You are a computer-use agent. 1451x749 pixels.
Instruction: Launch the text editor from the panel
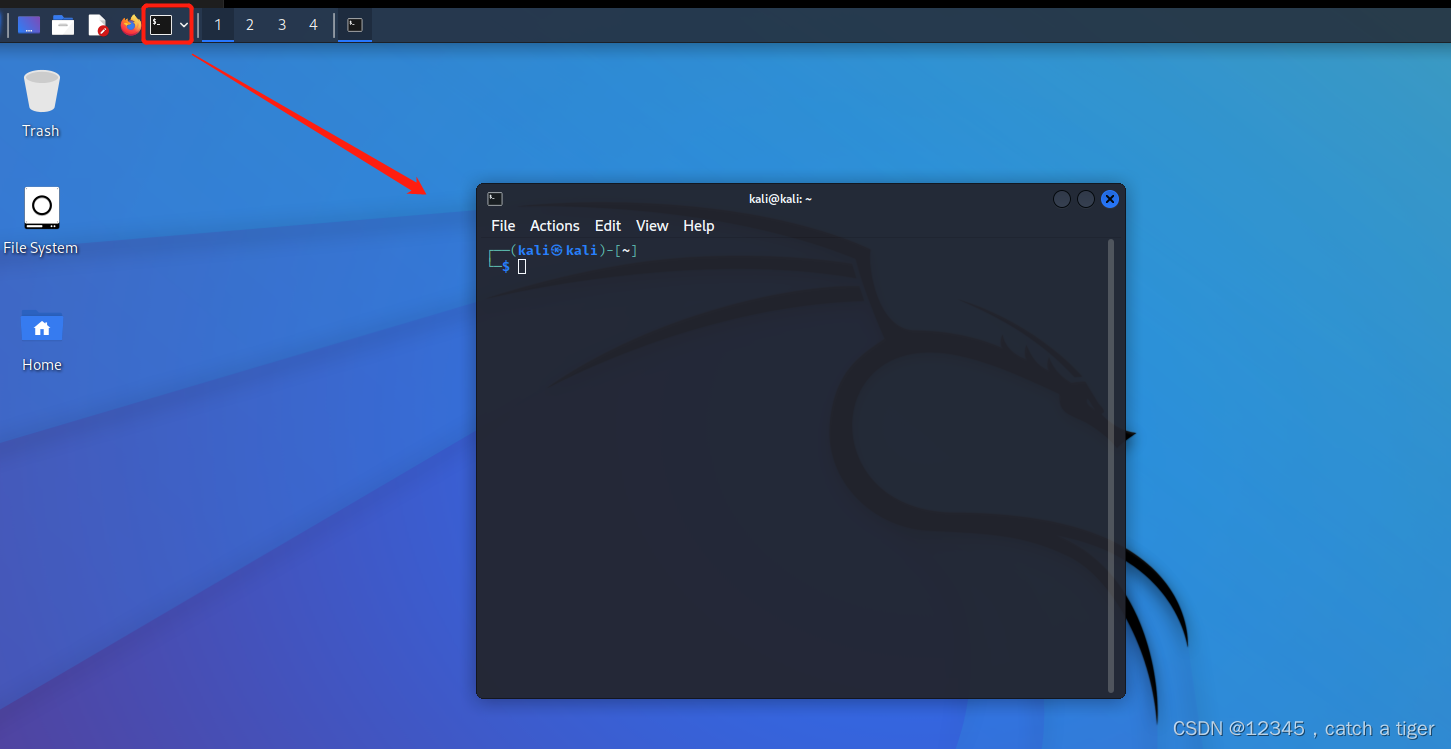click(97, 25)
